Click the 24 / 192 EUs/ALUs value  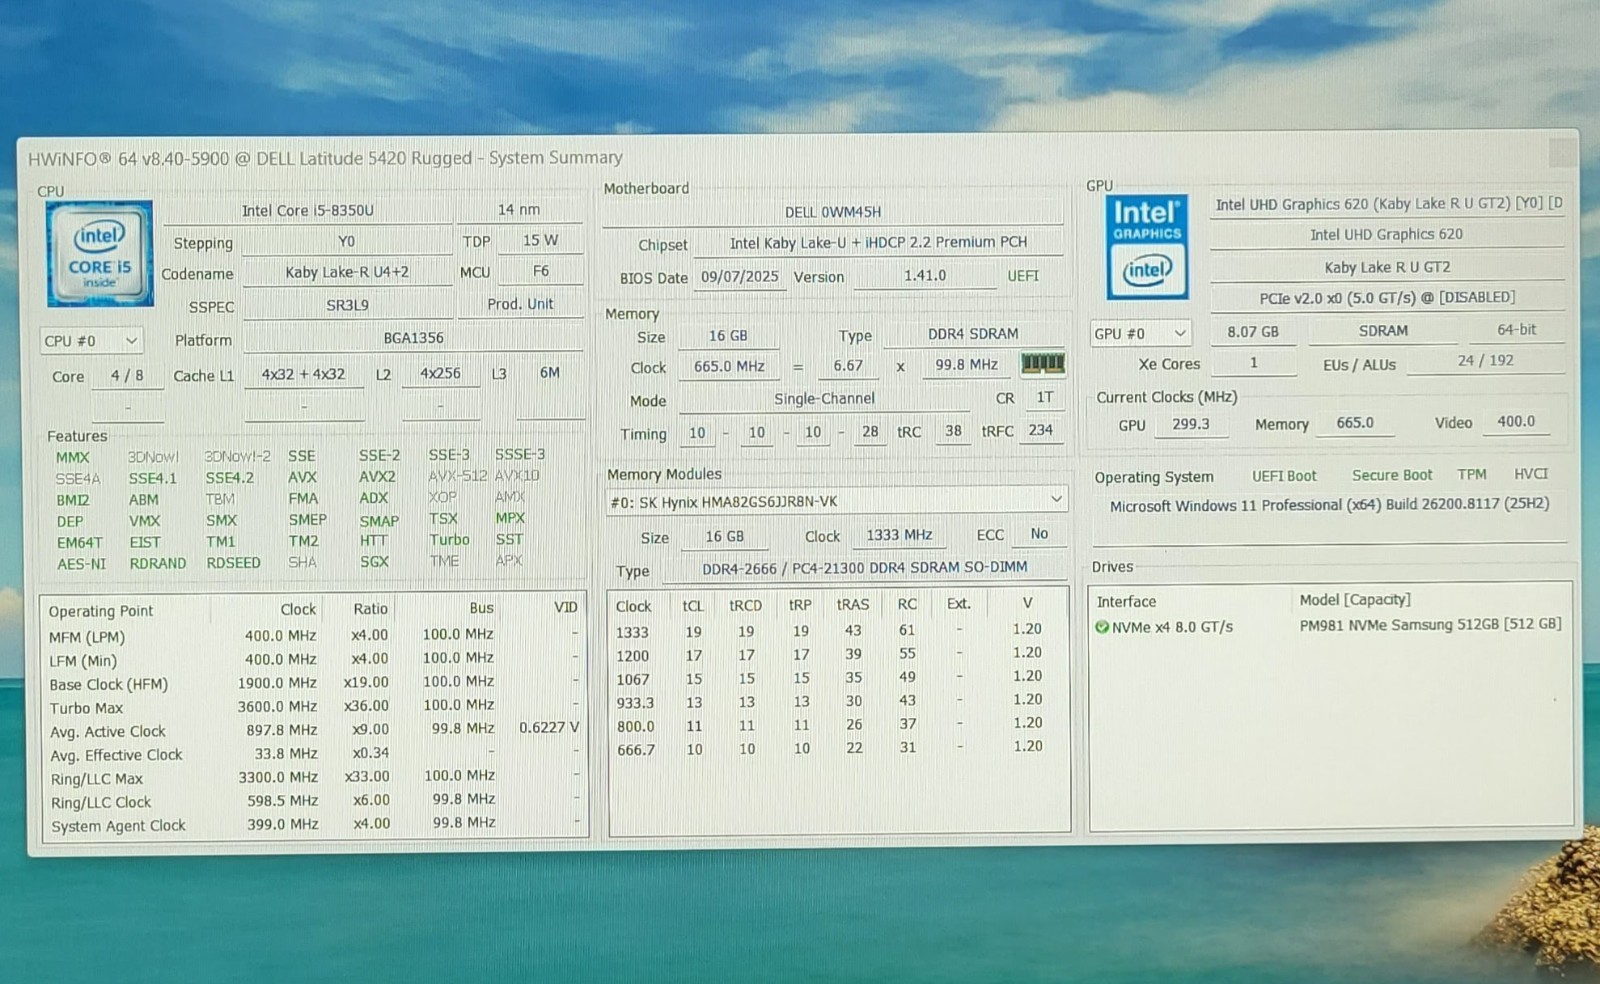[1485, 361]
